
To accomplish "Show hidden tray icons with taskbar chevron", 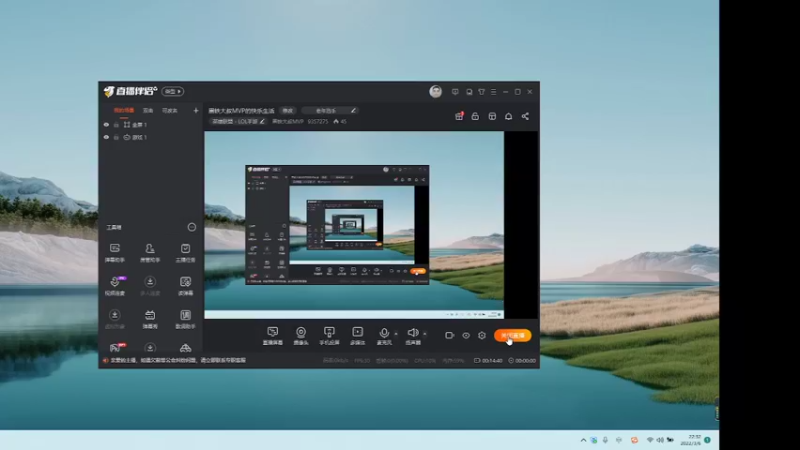I will [583, 440].
